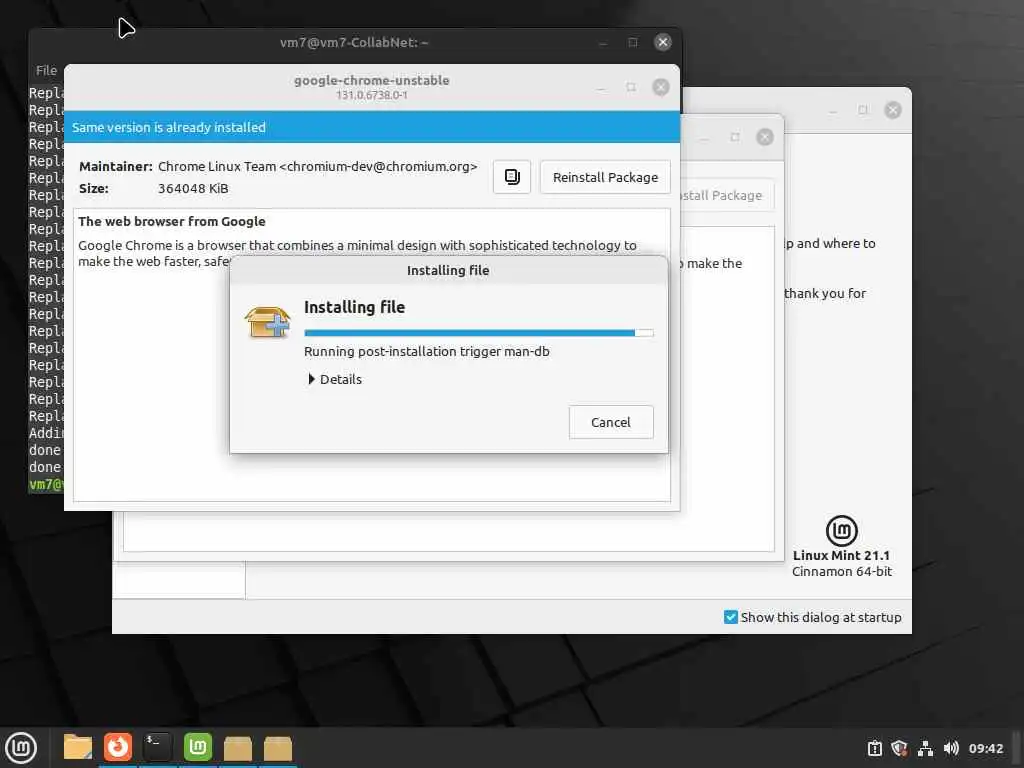1024x768 pixels.
Task: Click the installation progress bar
Action: click(x=479, y=333)
